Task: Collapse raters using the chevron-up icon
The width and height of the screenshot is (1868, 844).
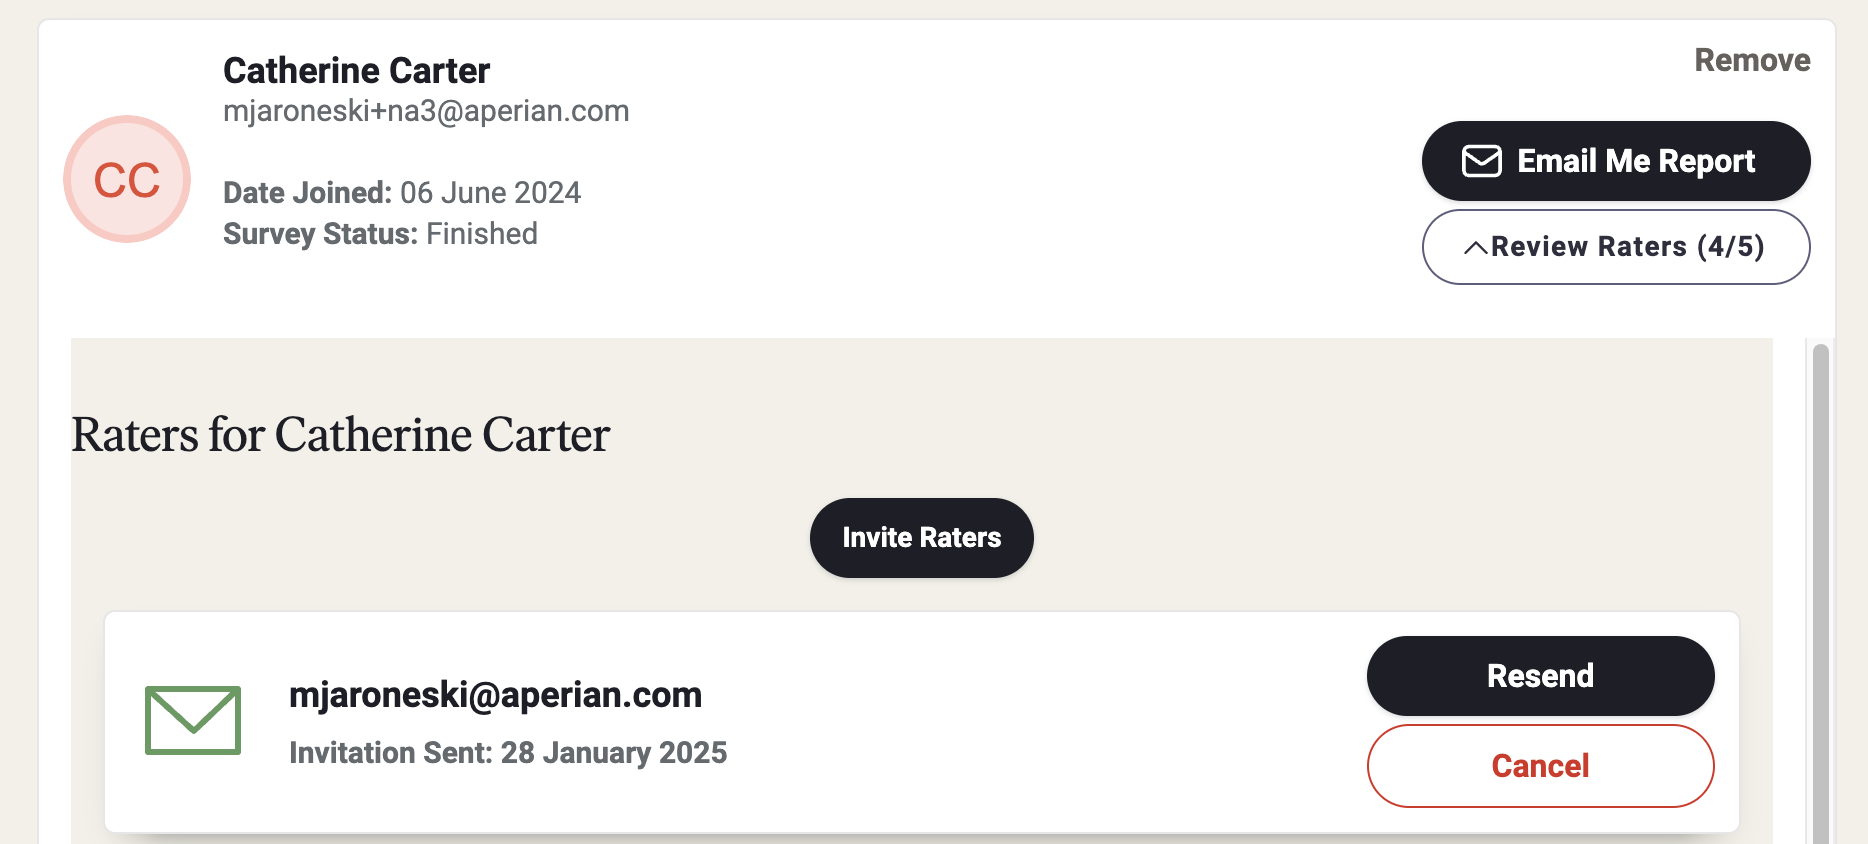Action: pos(1475,248)
